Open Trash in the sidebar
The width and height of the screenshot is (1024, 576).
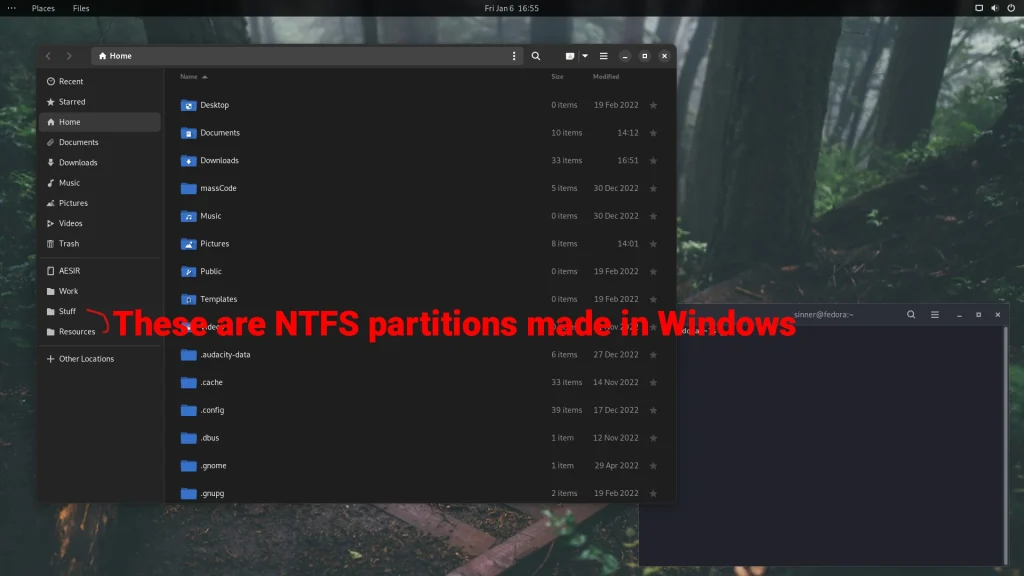click(x=68, y=243)
